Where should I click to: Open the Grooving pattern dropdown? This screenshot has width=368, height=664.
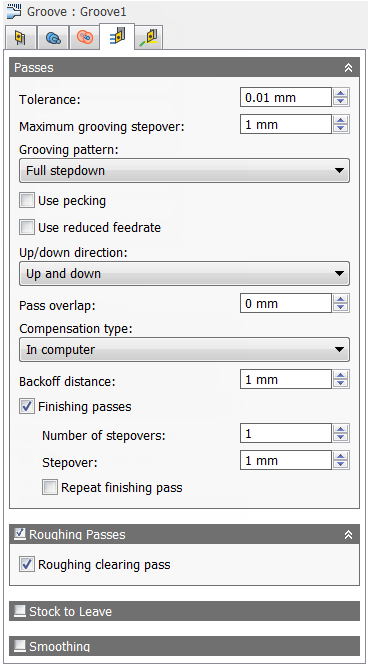184,171
